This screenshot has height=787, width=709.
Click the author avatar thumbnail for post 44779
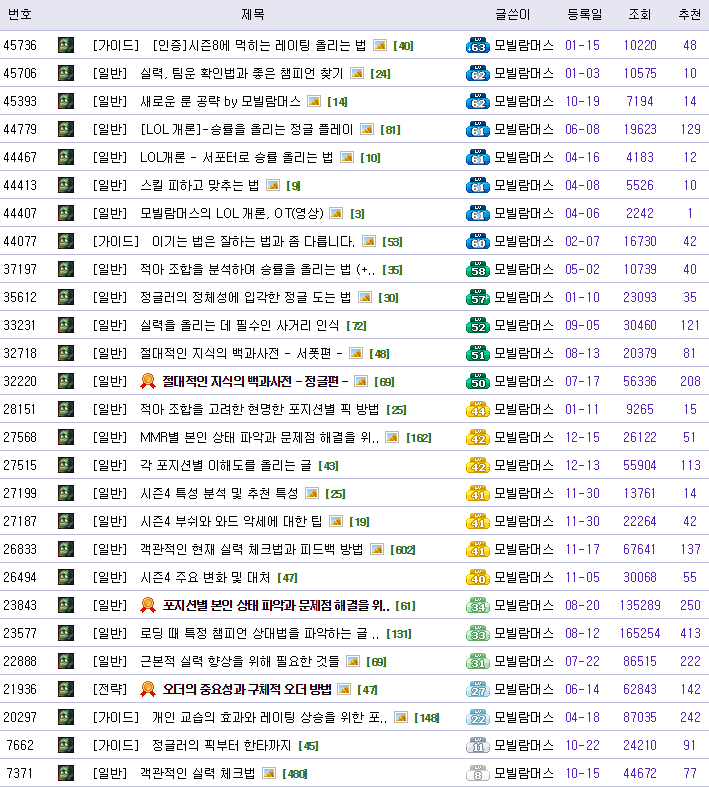[66, 129]
